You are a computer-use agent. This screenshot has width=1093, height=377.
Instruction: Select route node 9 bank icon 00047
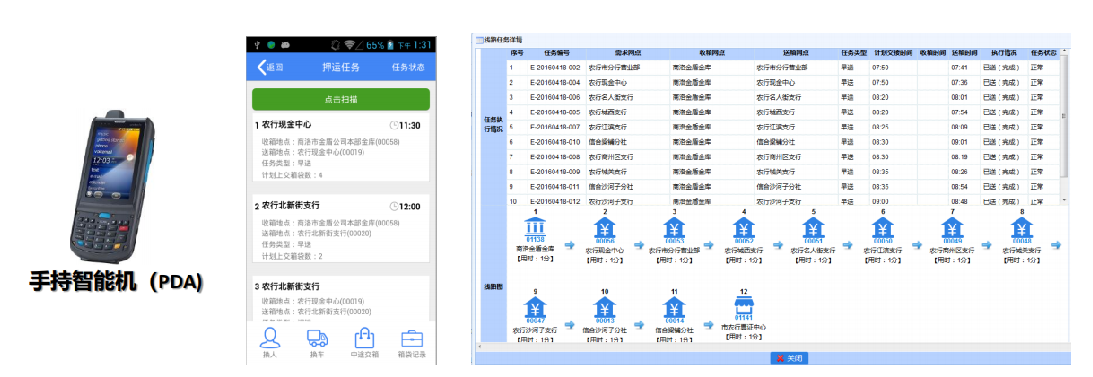[535, 309]
